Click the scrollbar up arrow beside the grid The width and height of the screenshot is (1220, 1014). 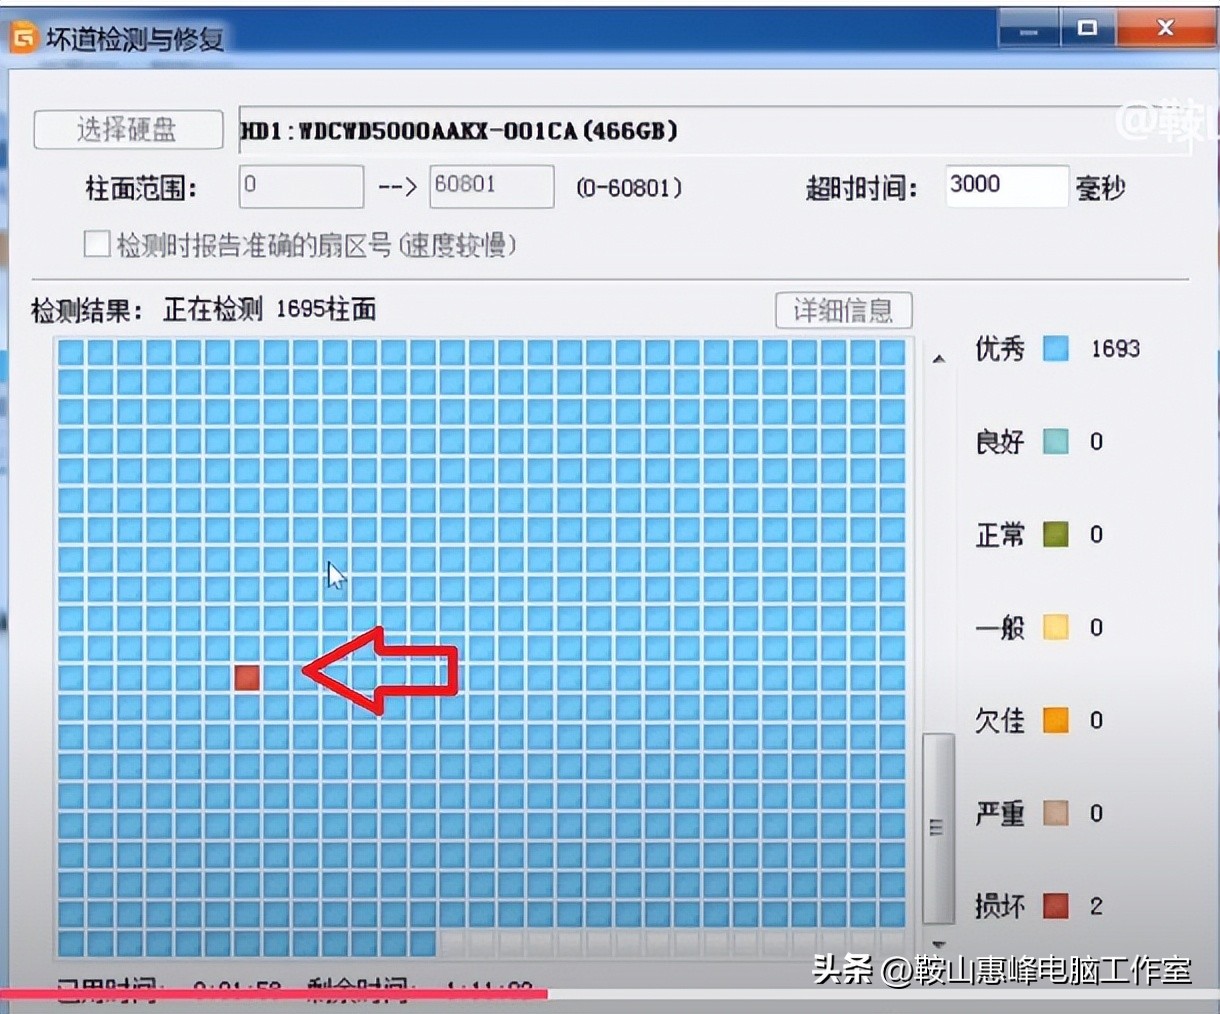[938, 357]
